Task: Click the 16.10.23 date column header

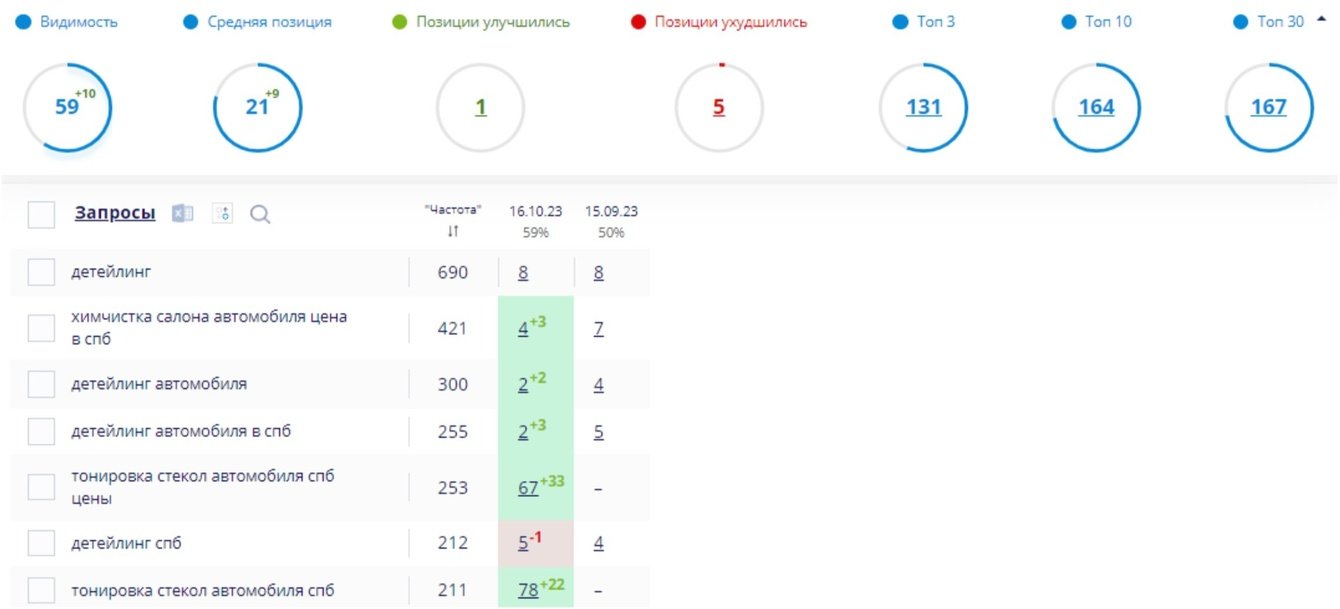Action: (535, 211)
